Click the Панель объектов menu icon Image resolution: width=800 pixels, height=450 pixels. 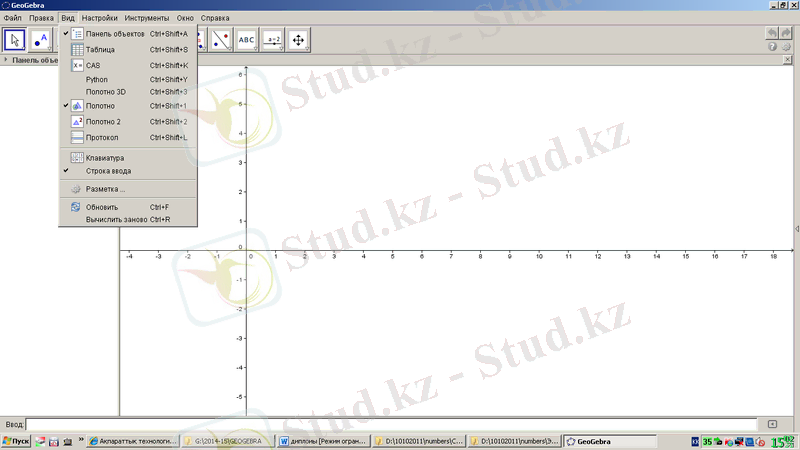pyautogui.click(x=77, y=34)
